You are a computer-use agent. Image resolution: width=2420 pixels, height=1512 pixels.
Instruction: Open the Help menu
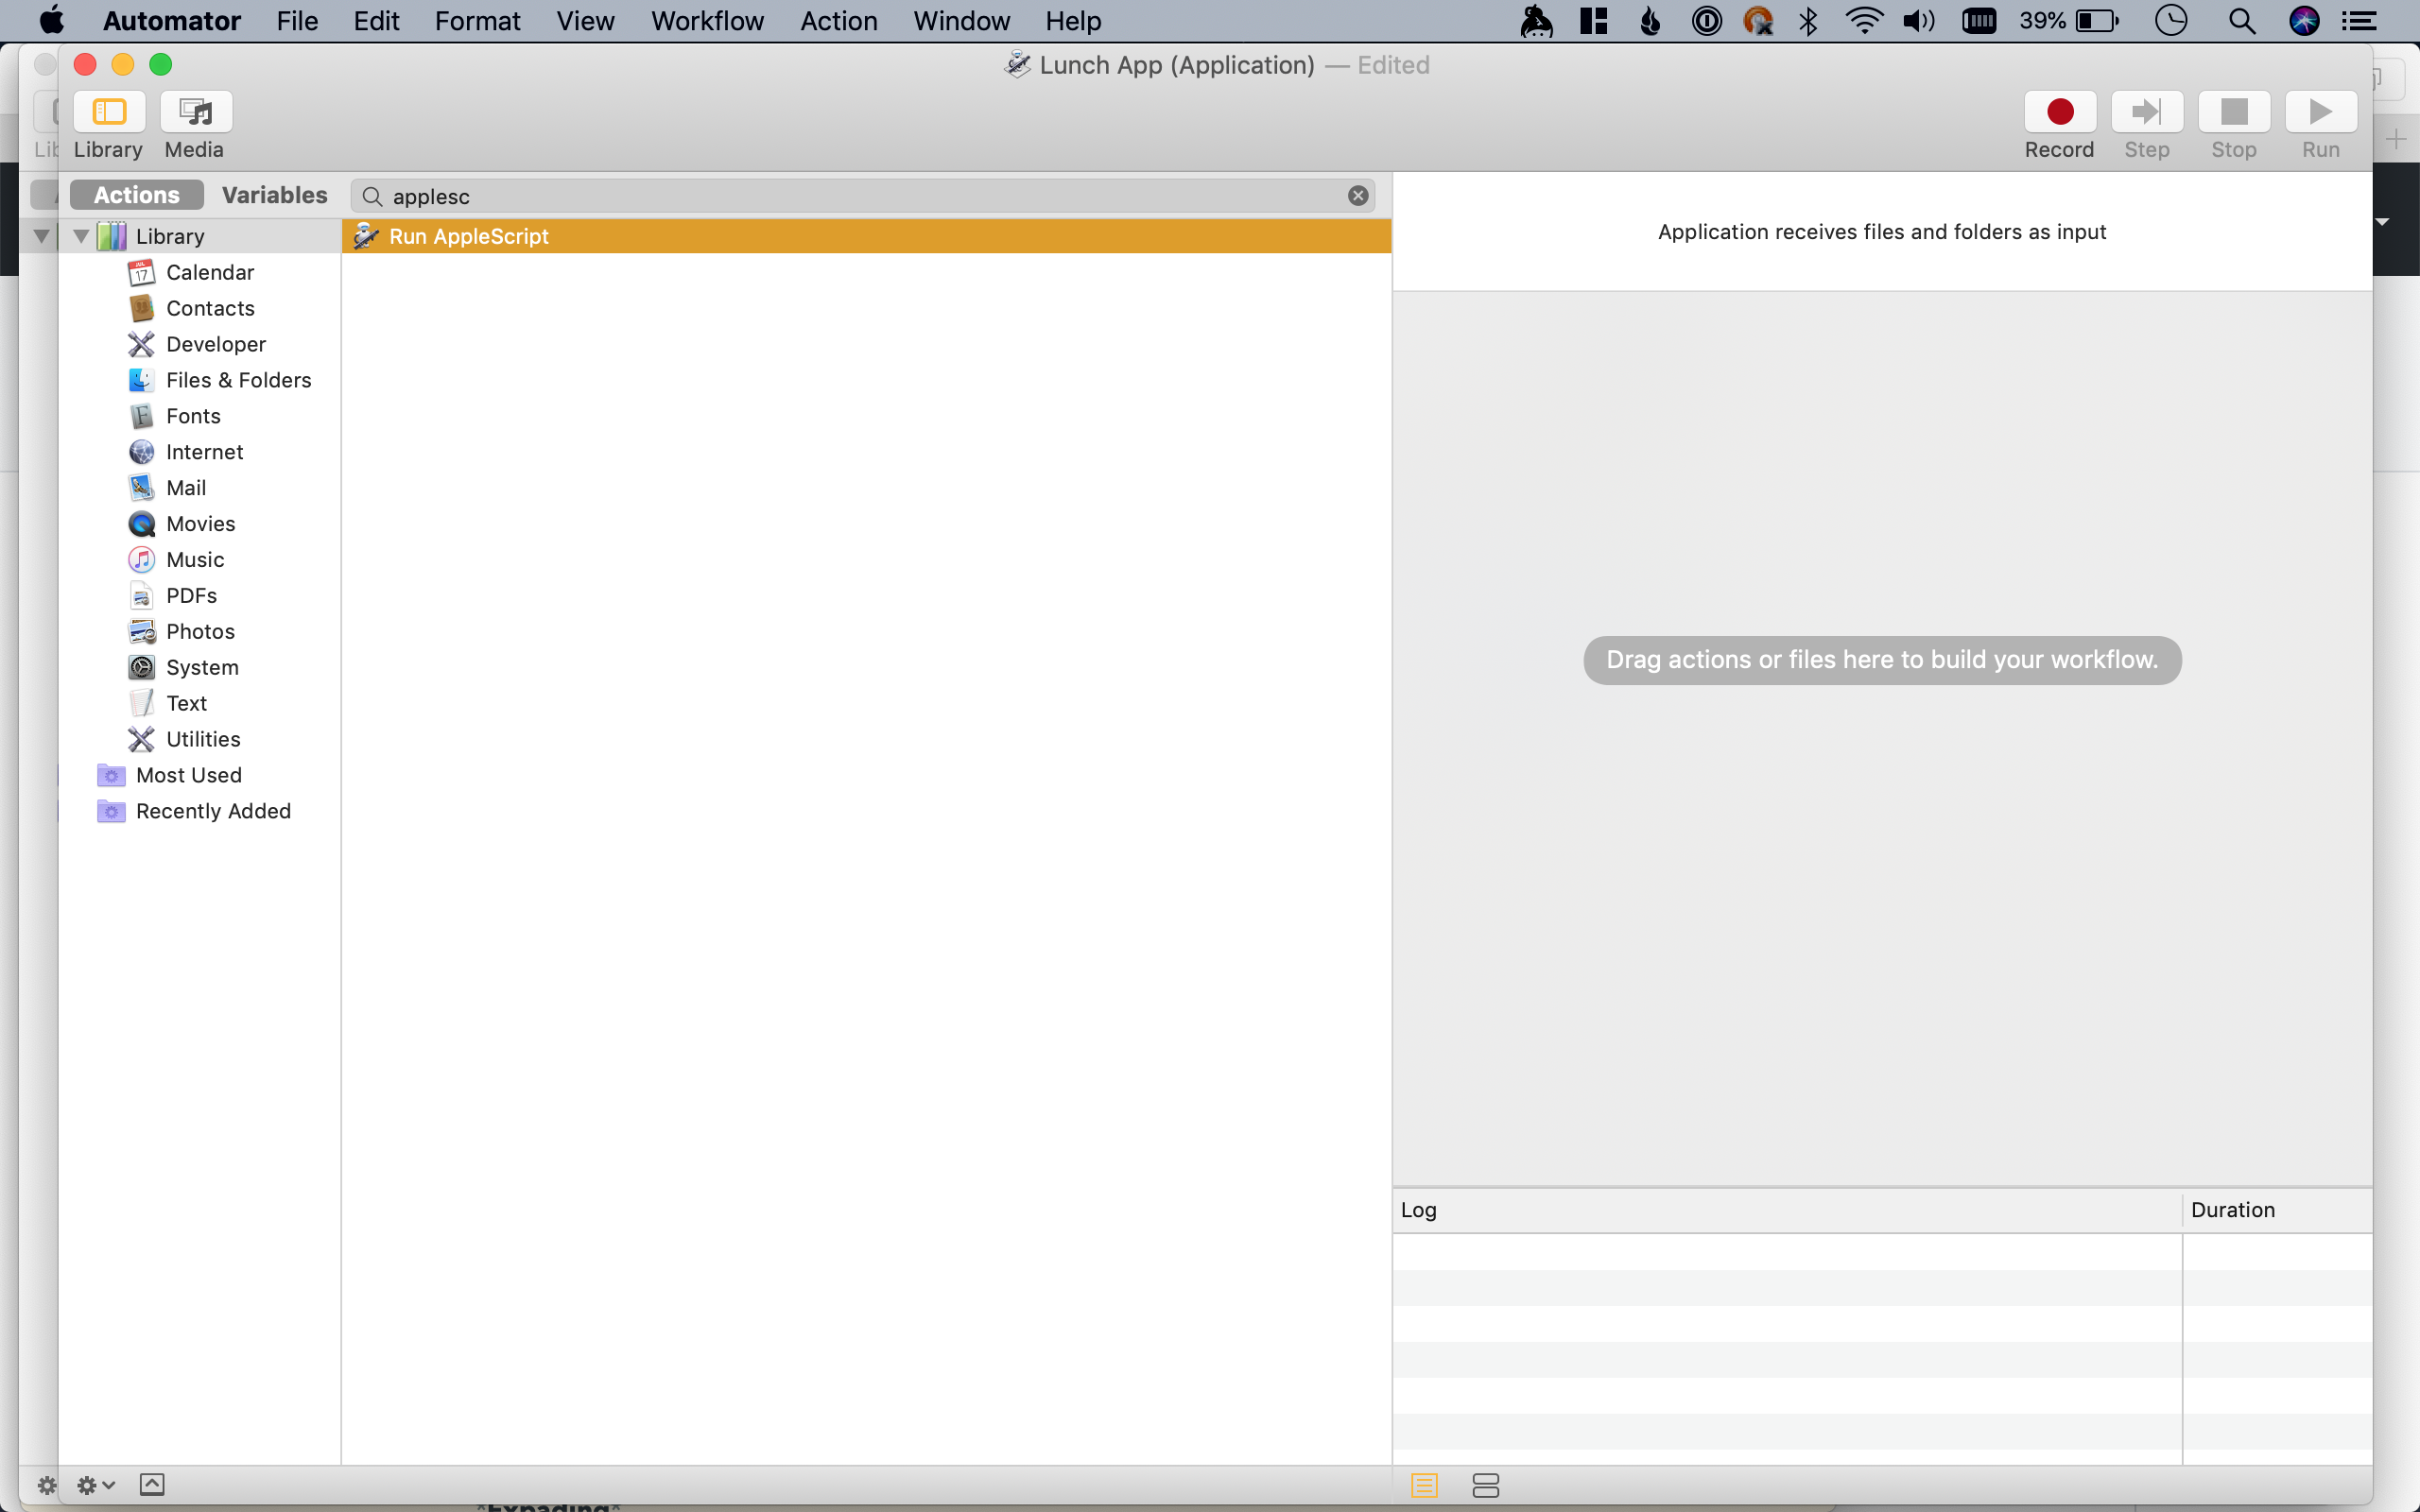[x=1073, y=21]
